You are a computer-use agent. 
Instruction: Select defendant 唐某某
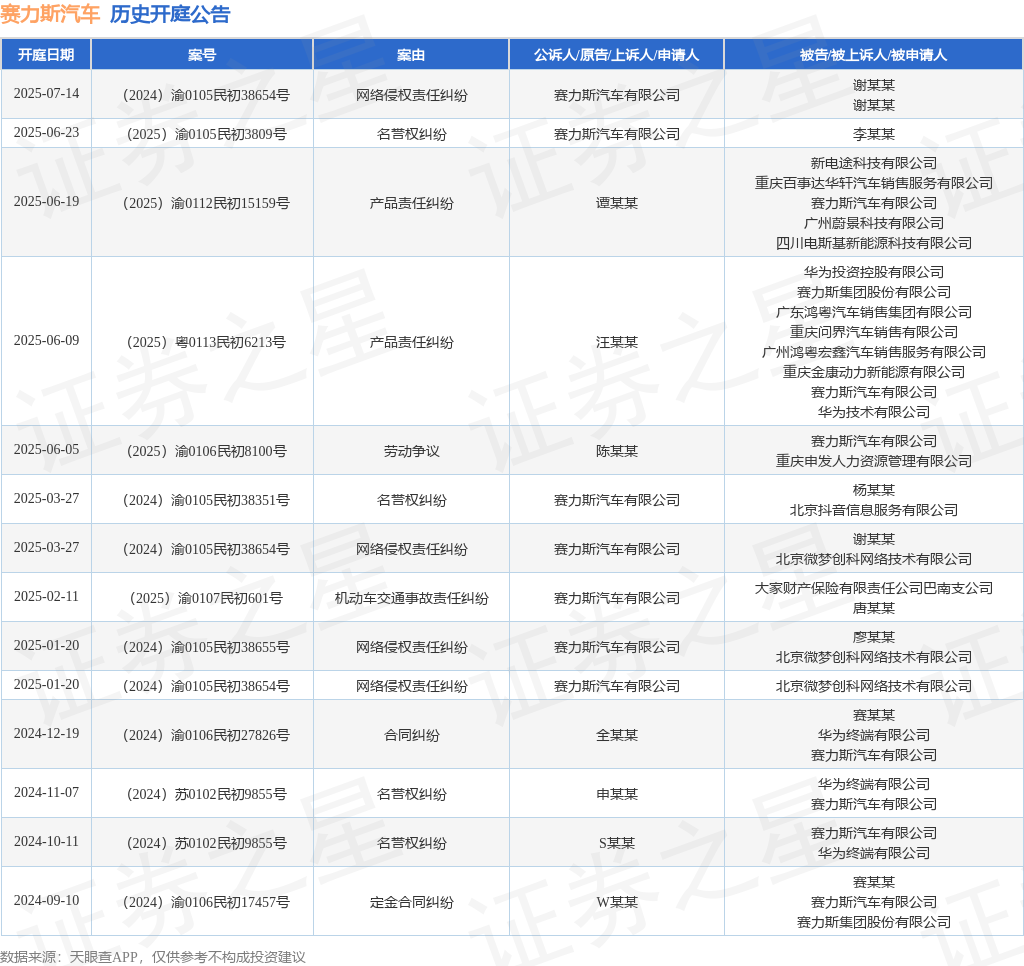coord(873,608)
